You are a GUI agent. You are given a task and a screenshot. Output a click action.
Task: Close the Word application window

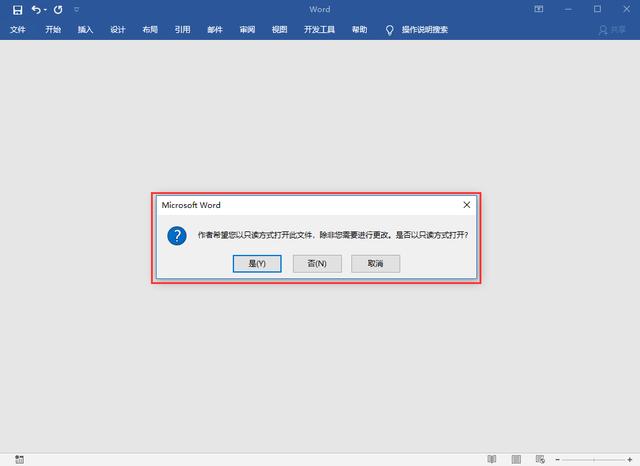click(x=627, y=9)
